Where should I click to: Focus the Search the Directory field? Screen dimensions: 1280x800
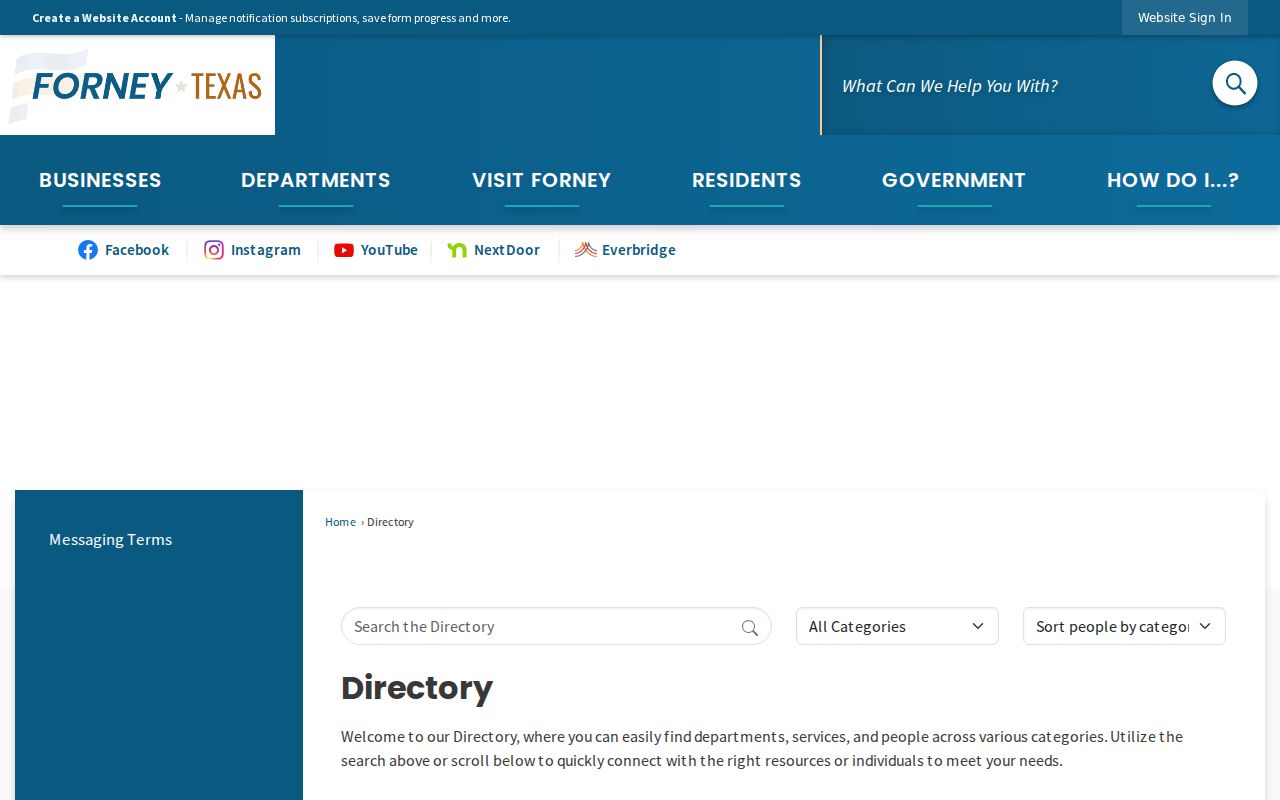[x=556, y=626]
